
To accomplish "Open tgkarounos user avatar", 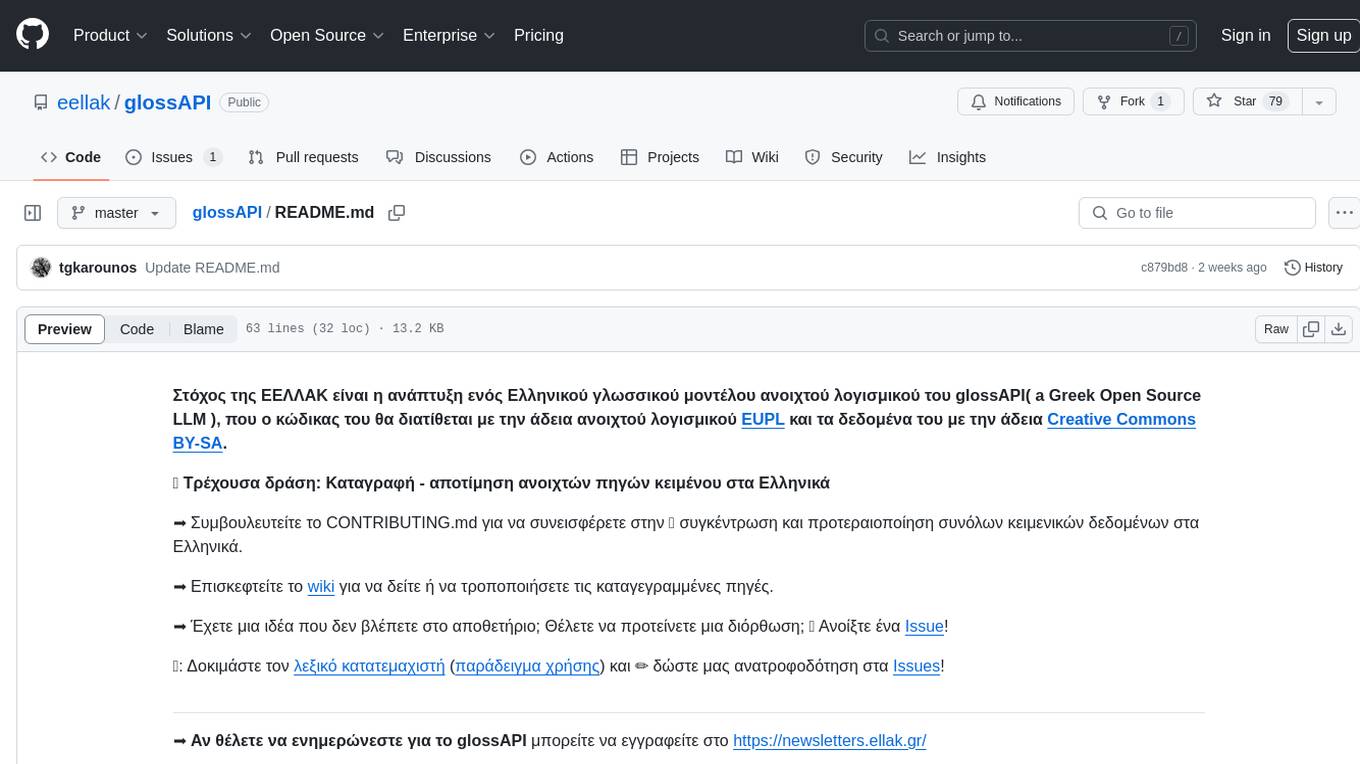I will pyautogui.click(x=41, y=267).
